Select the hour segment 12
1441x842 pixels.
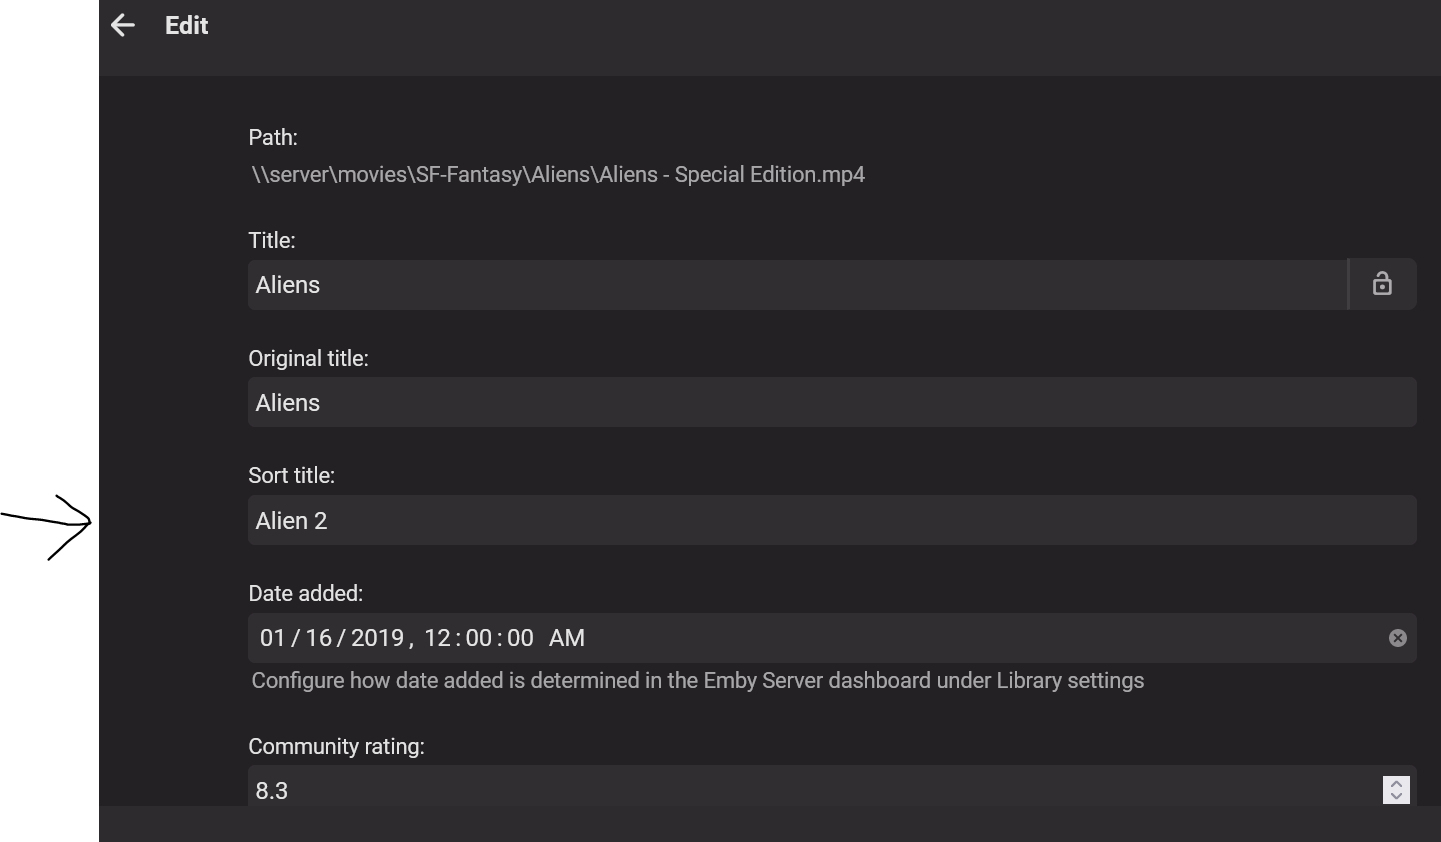point(440,638)
